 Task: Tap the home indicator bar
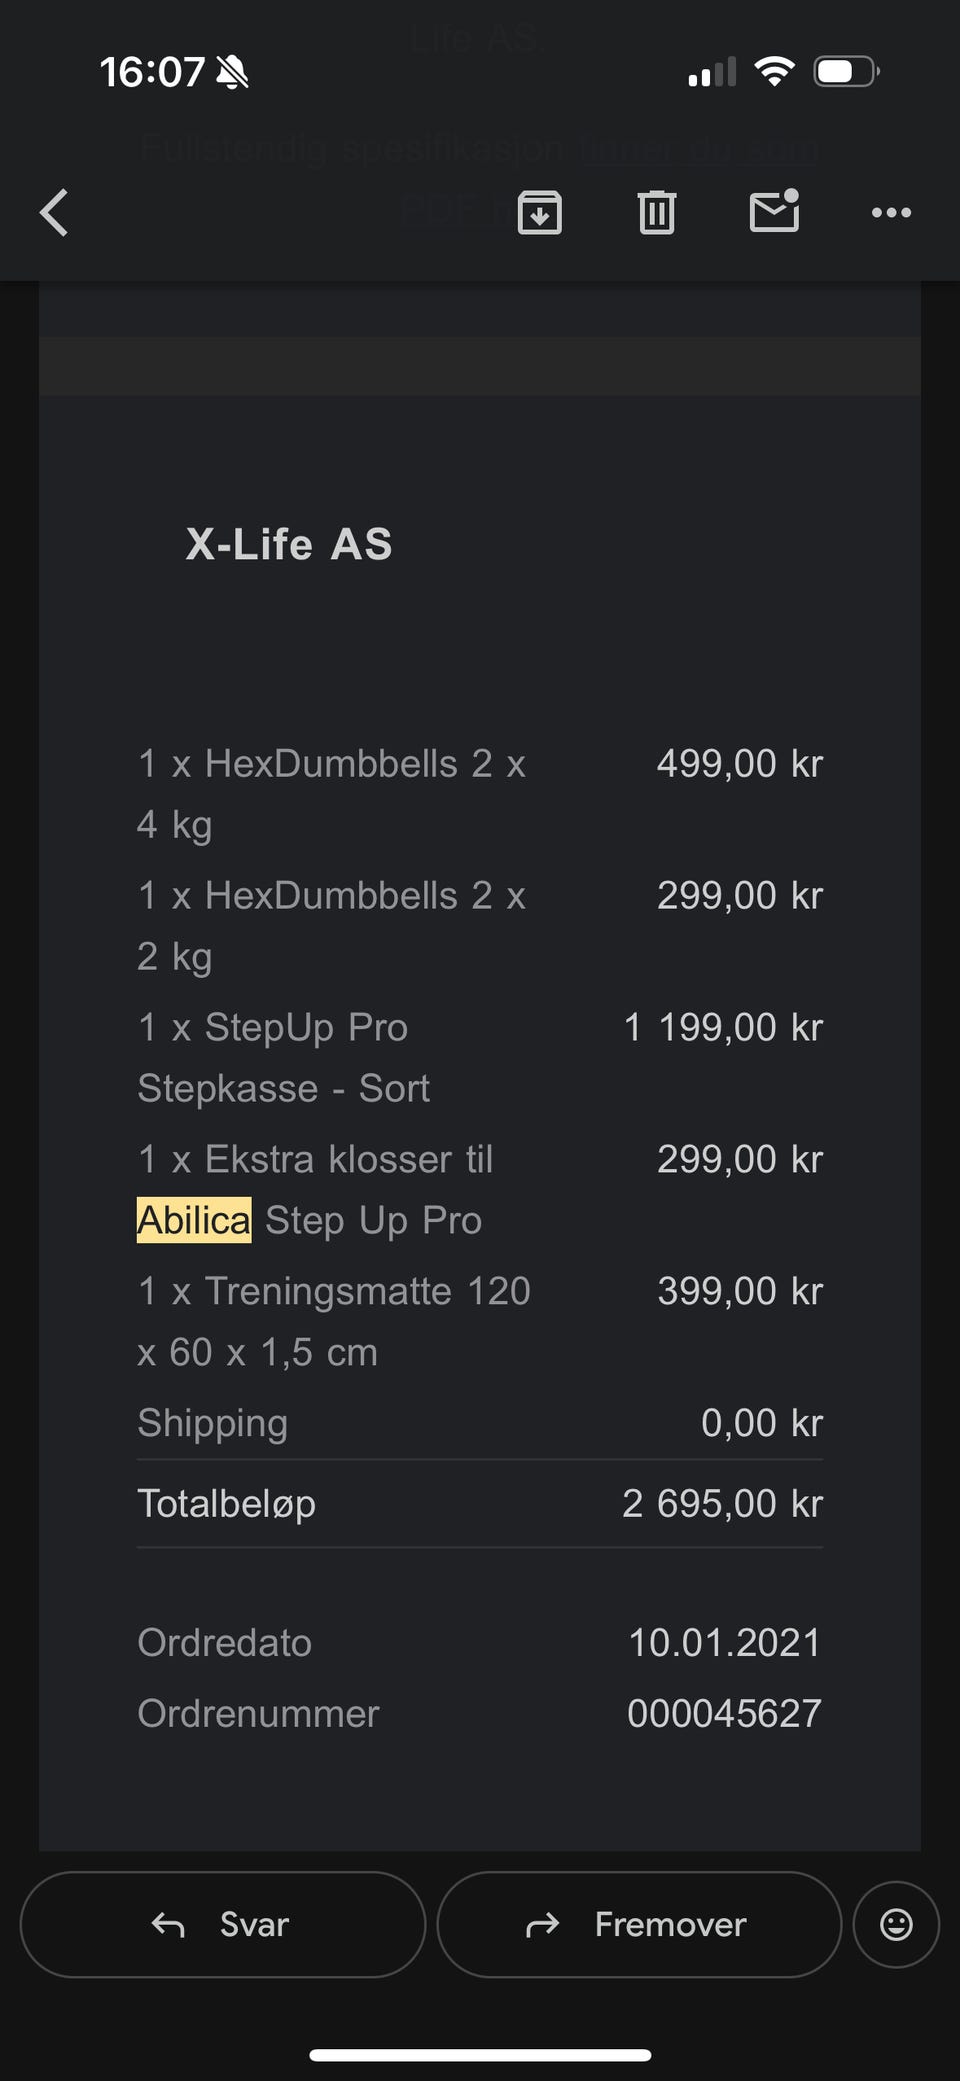480,2055
